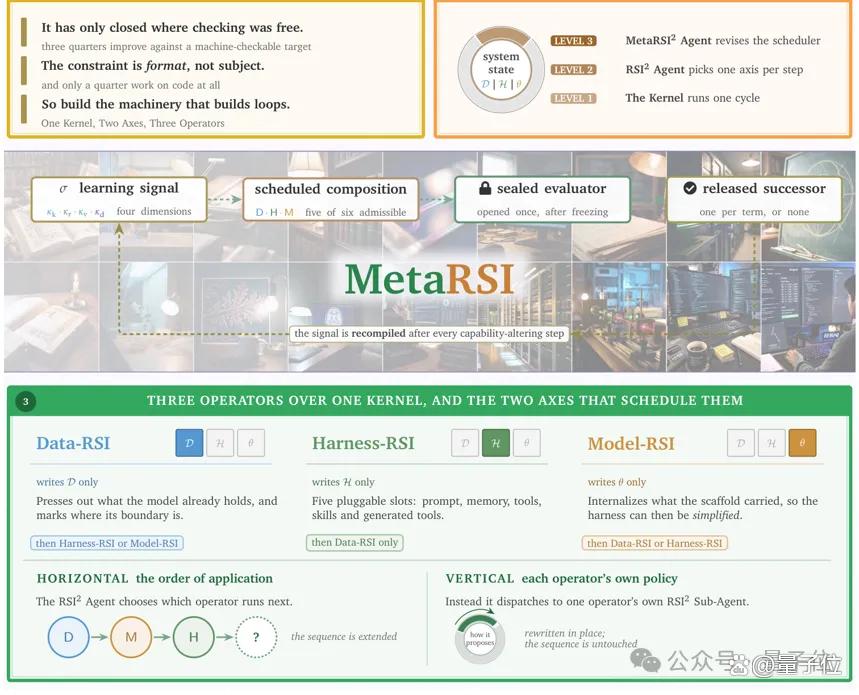
Task: Click the orange θ box beside Model-RSI
Action: pyautogui.click(x=802, y=443)
